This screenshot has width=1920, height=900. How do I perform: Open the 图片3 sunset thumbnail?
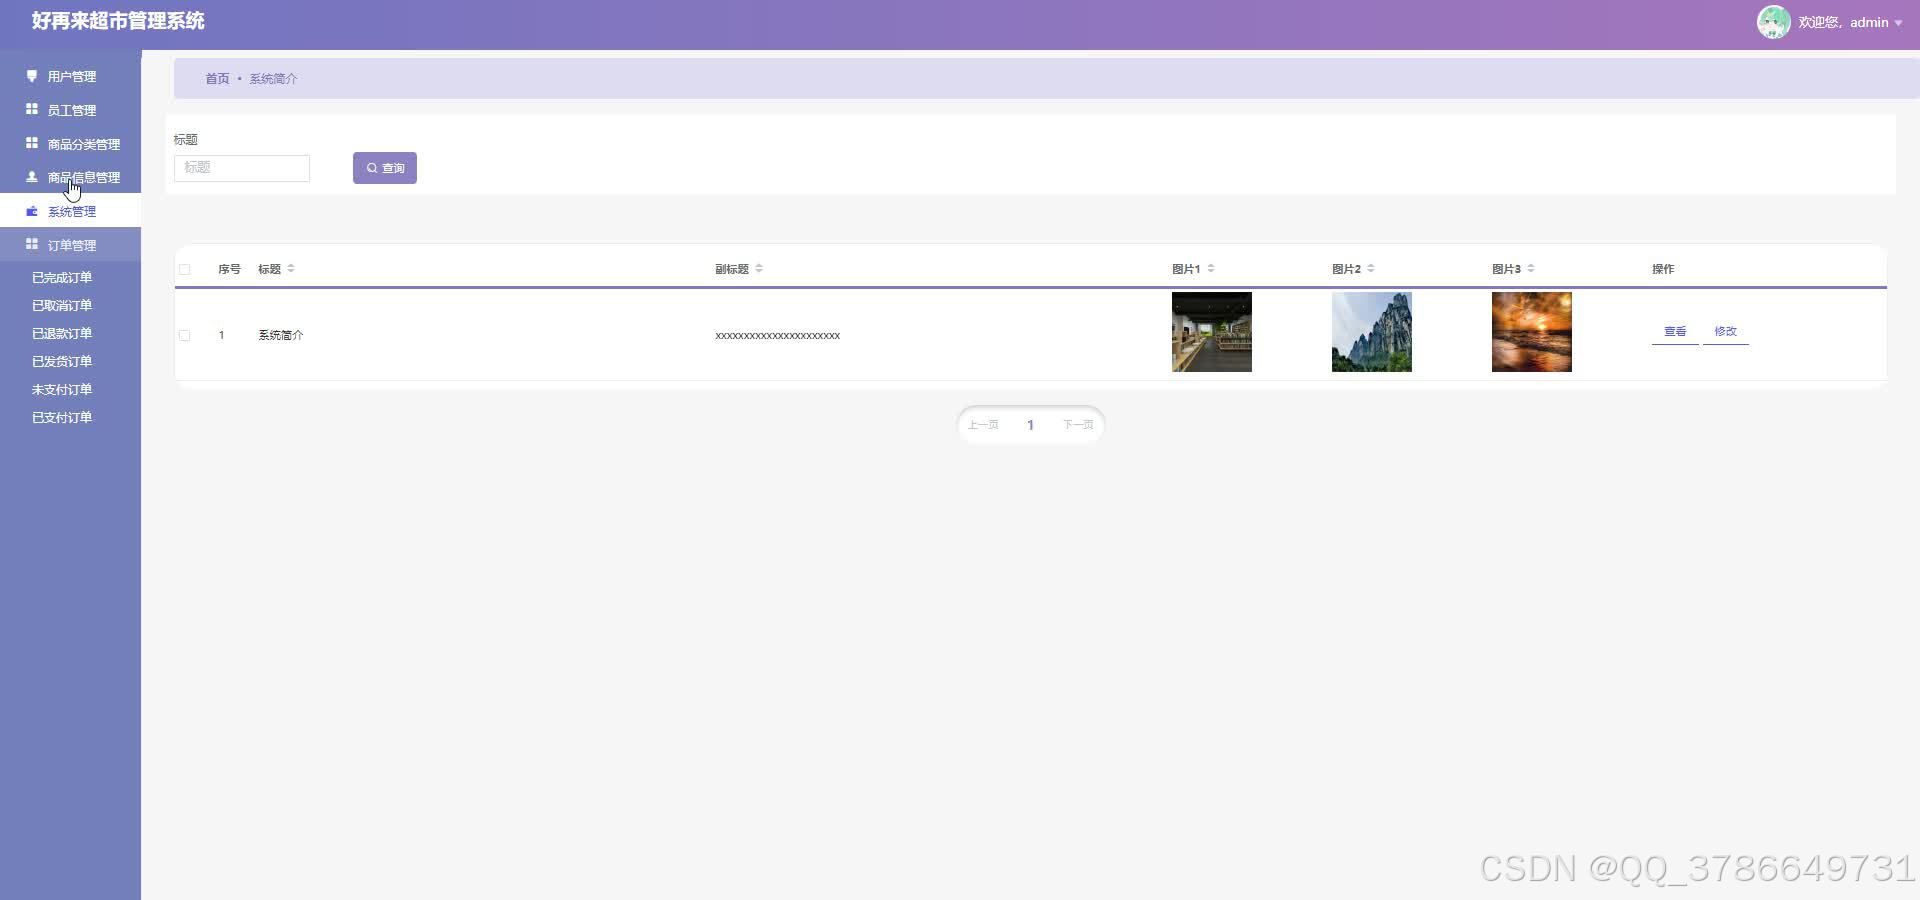tap(1532, 332)
